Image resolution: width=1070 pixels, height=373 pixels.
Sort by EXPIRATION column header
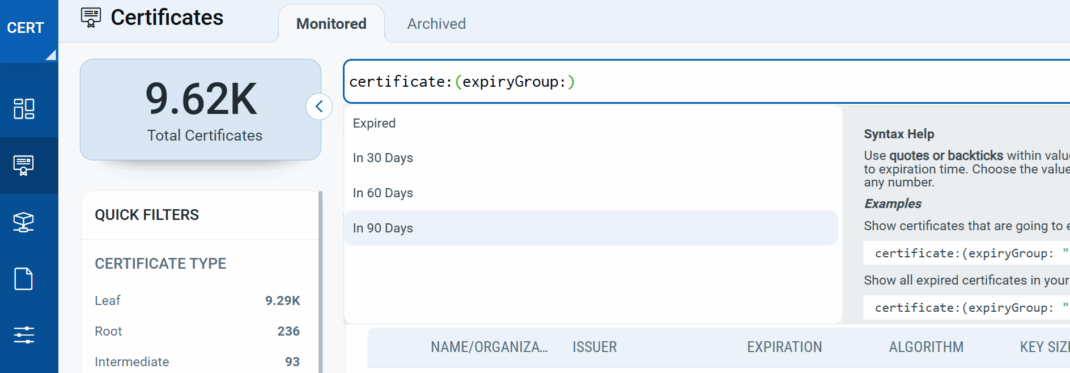(x=784, y=347)
